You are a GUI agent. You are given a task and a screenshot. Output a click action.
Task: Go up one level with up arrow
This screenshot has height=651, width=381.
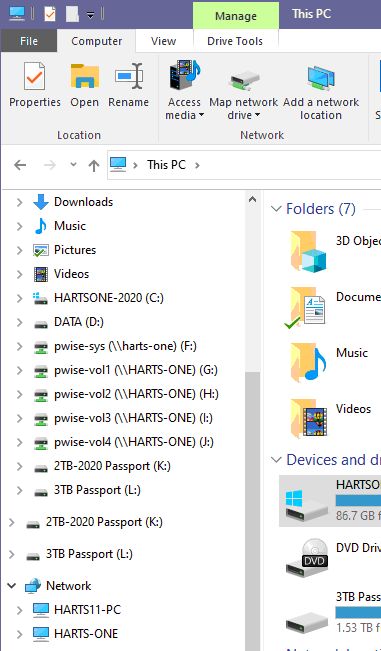coord(94,165)
